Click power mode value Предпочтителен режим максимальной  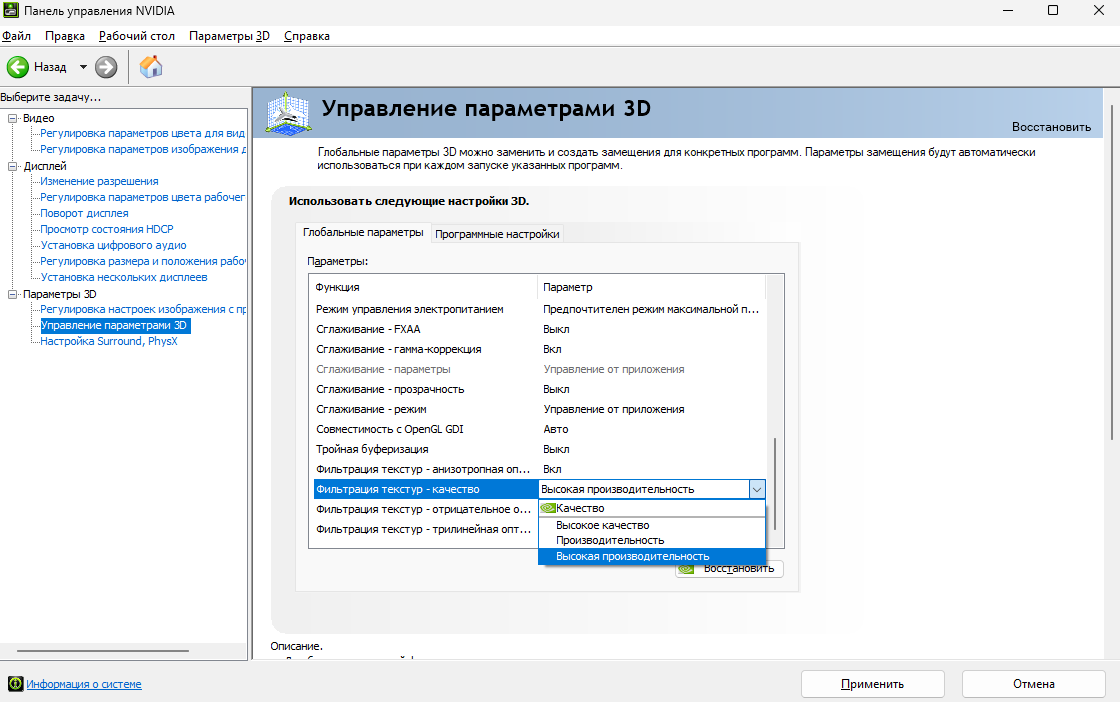[651, 309]
